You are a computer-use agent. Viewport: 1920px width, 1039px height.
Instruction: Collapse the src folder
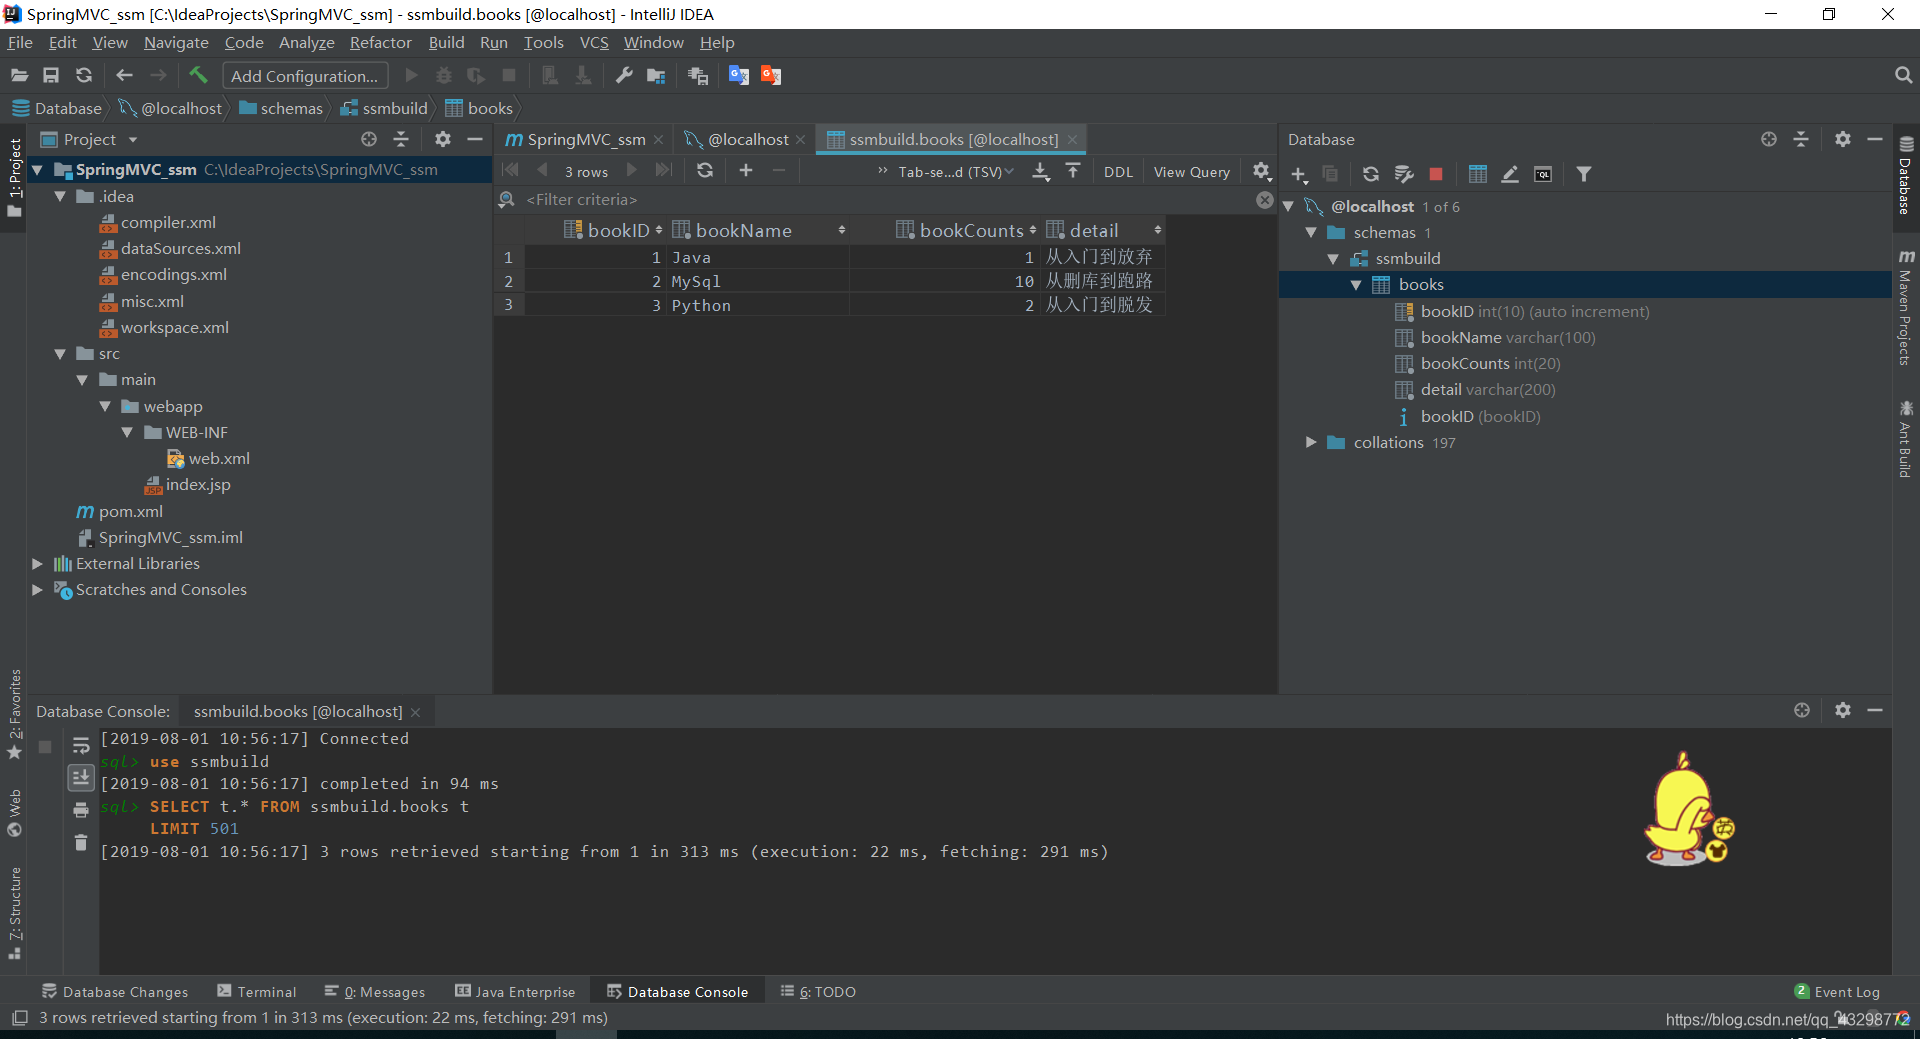[x=60, y=354]
